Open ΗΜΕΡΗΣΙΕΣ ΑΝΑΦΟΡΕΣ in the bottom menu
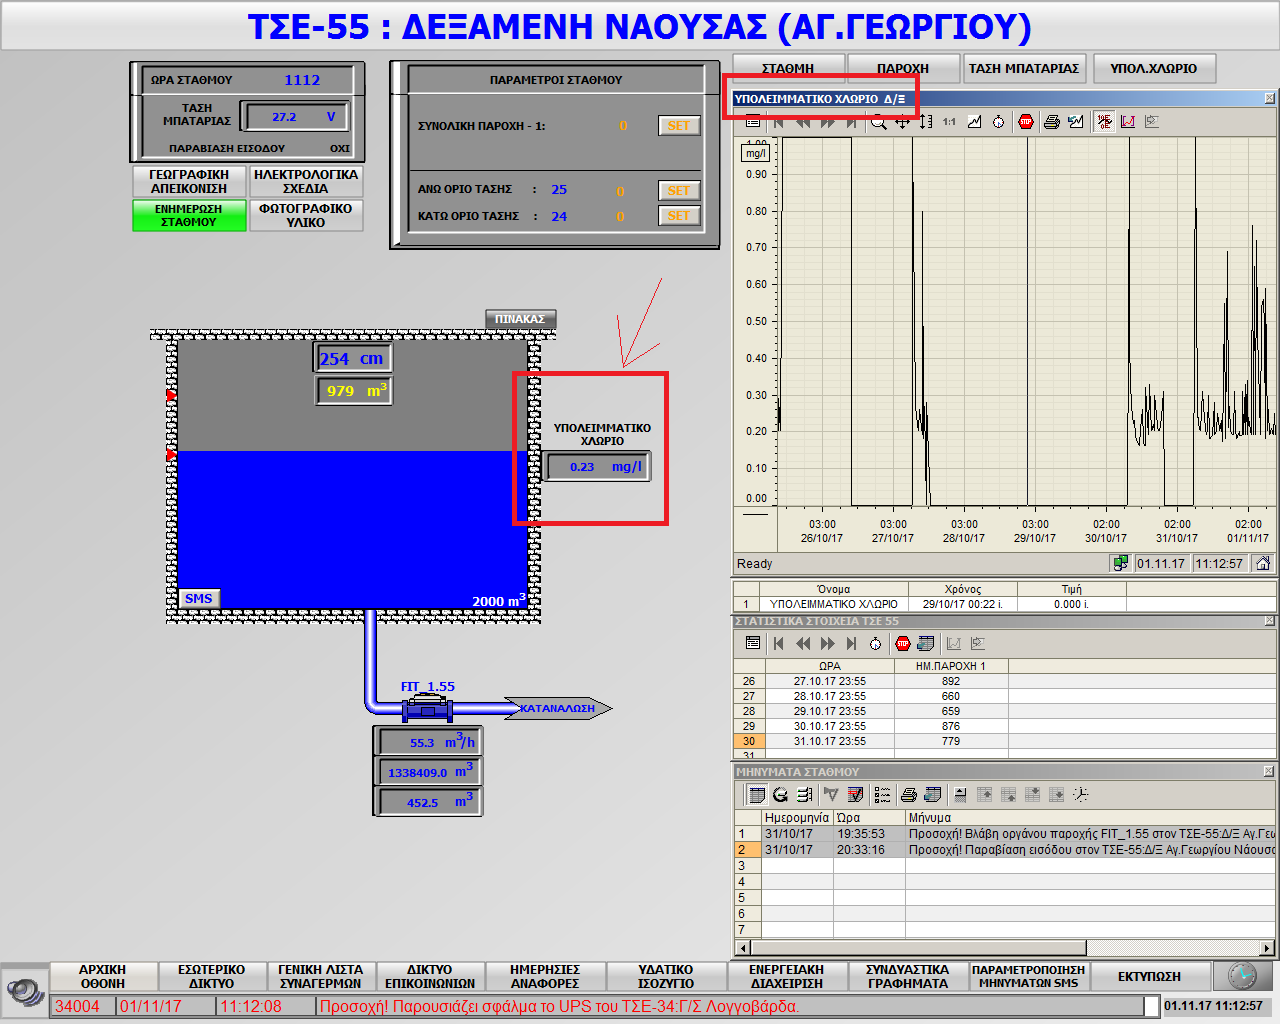Viewport: 1280px width, 1024px height. pyautogui.click(x=544, y=977)
